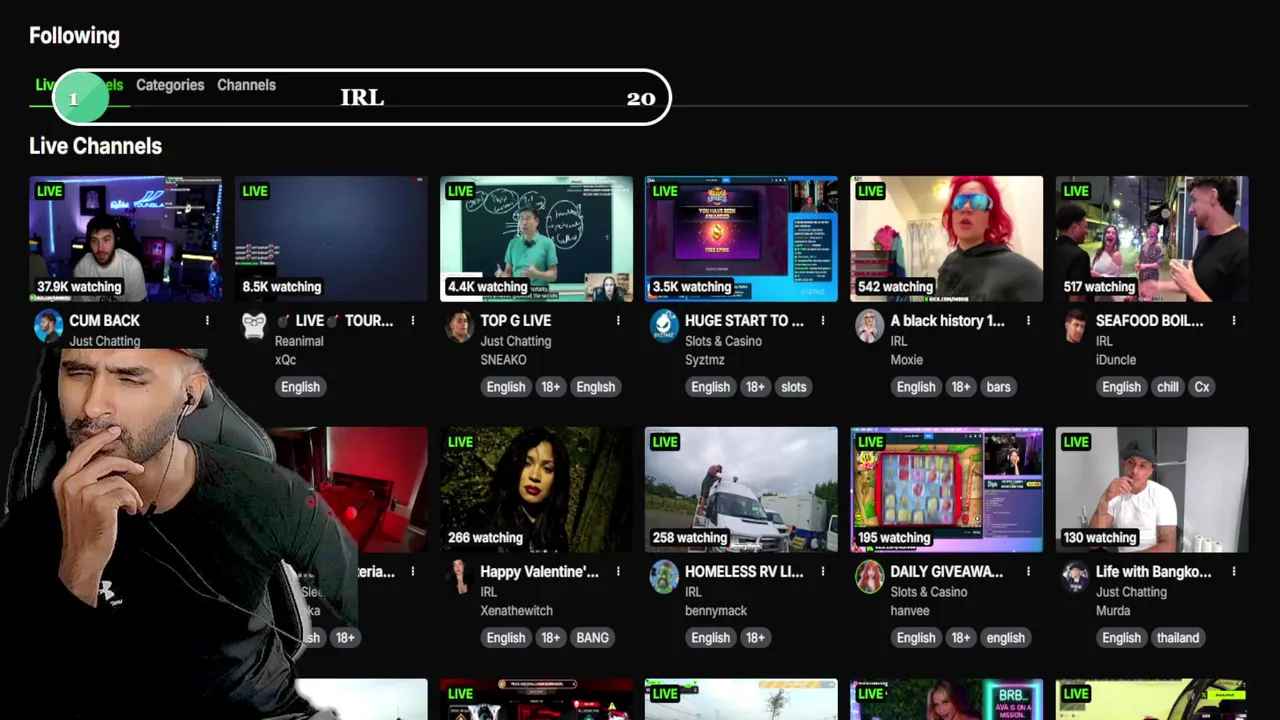Open options for HOMELESS RV LI stream
The width and height of the screenshot is (1280, 720).
(823, 572)
